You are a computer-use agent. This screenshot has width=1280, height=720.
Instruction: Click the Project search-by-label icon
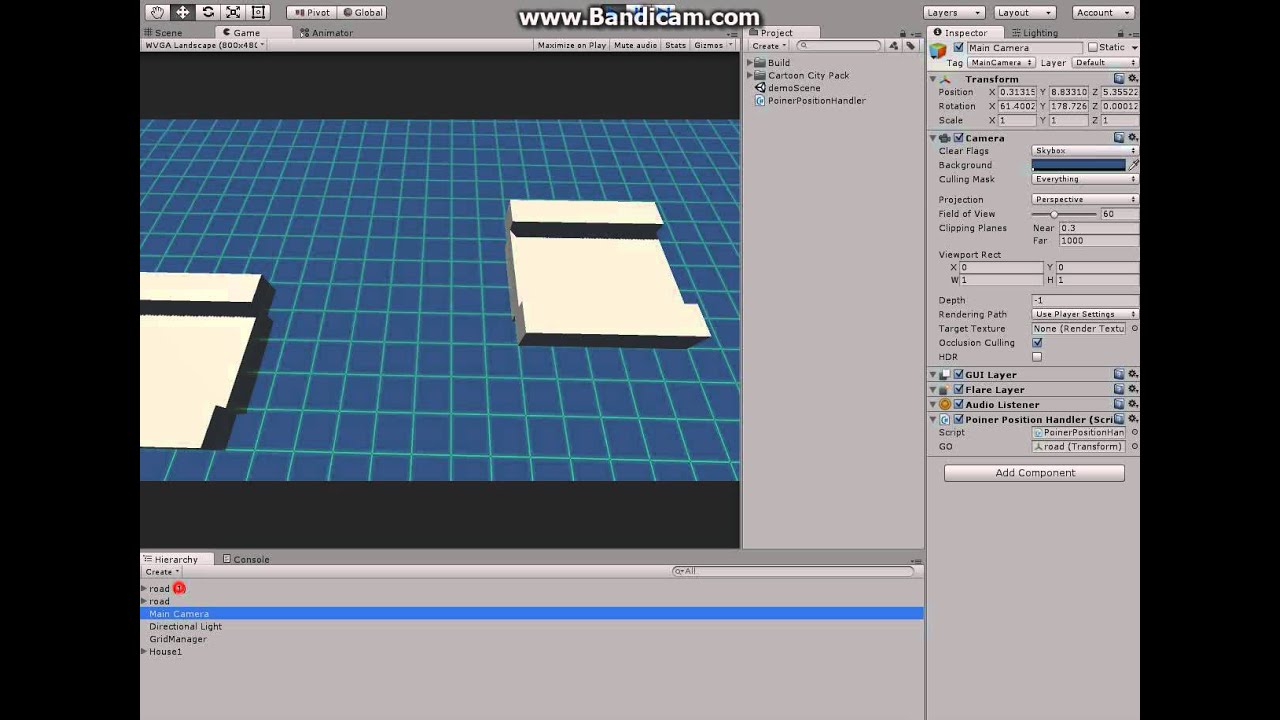pyautogui.click(x=910, y=46)
